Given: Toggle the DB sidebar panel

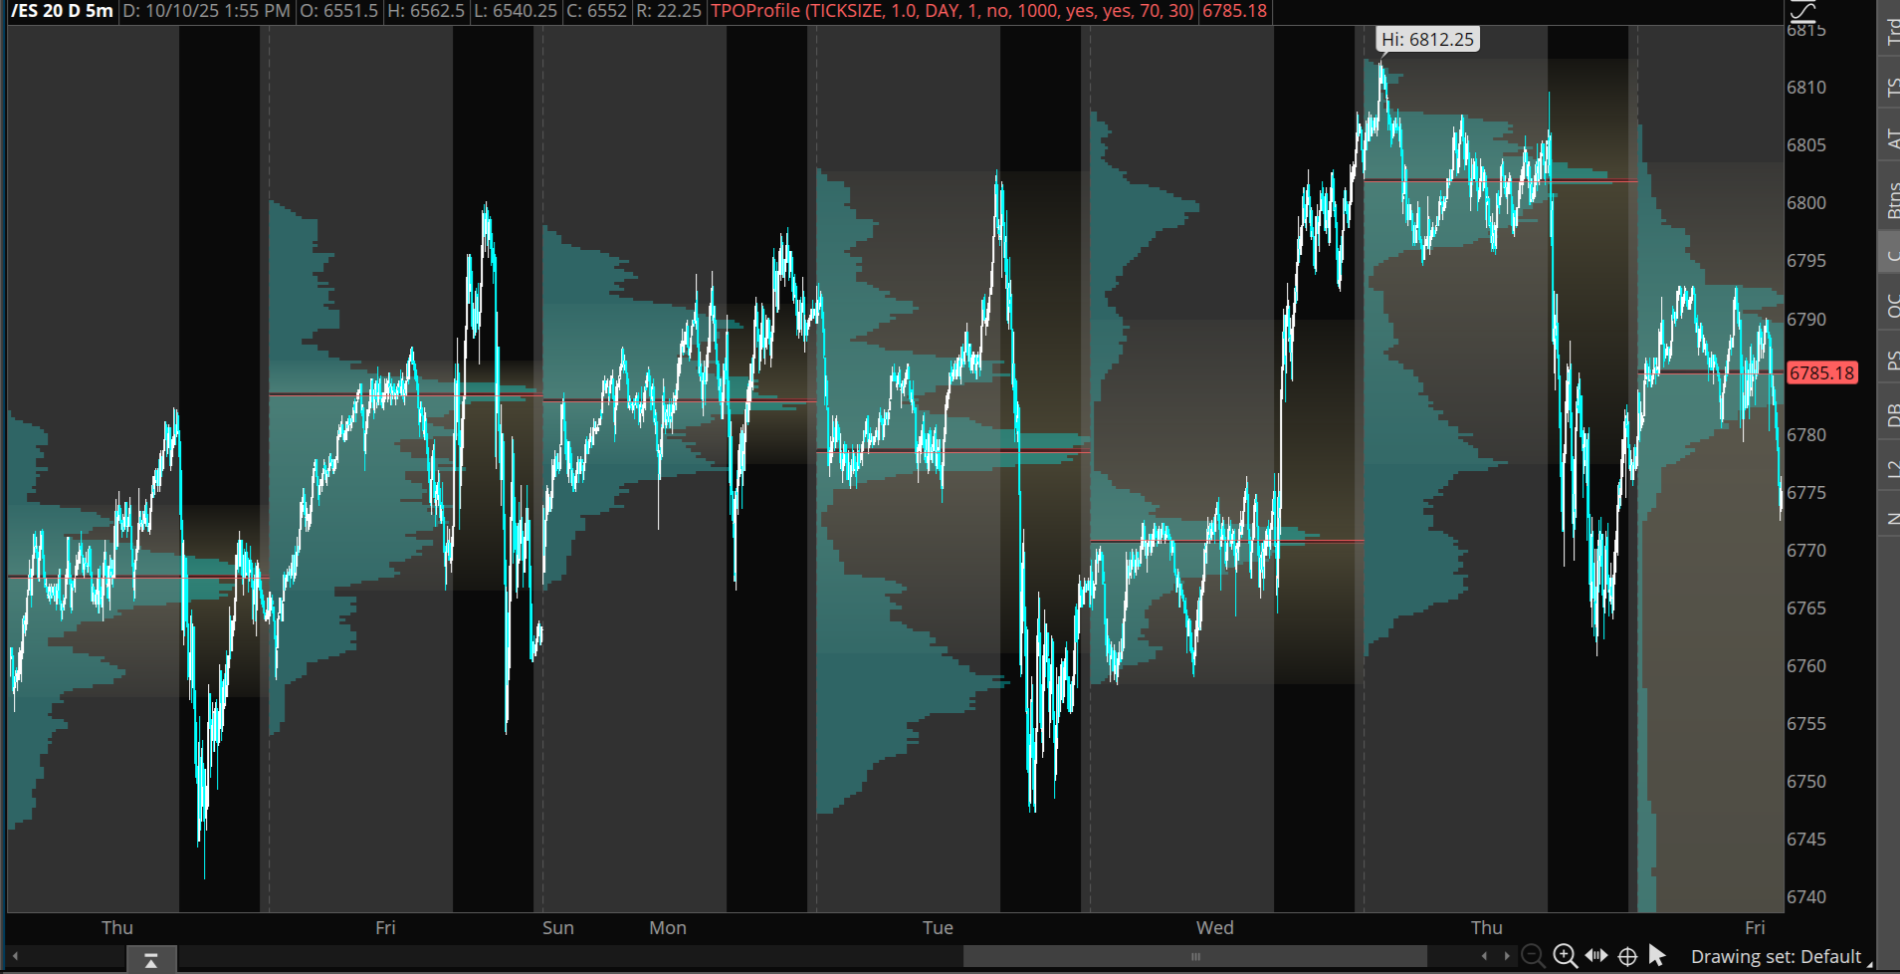Looking at the screenshot, I should [1890, 414].
